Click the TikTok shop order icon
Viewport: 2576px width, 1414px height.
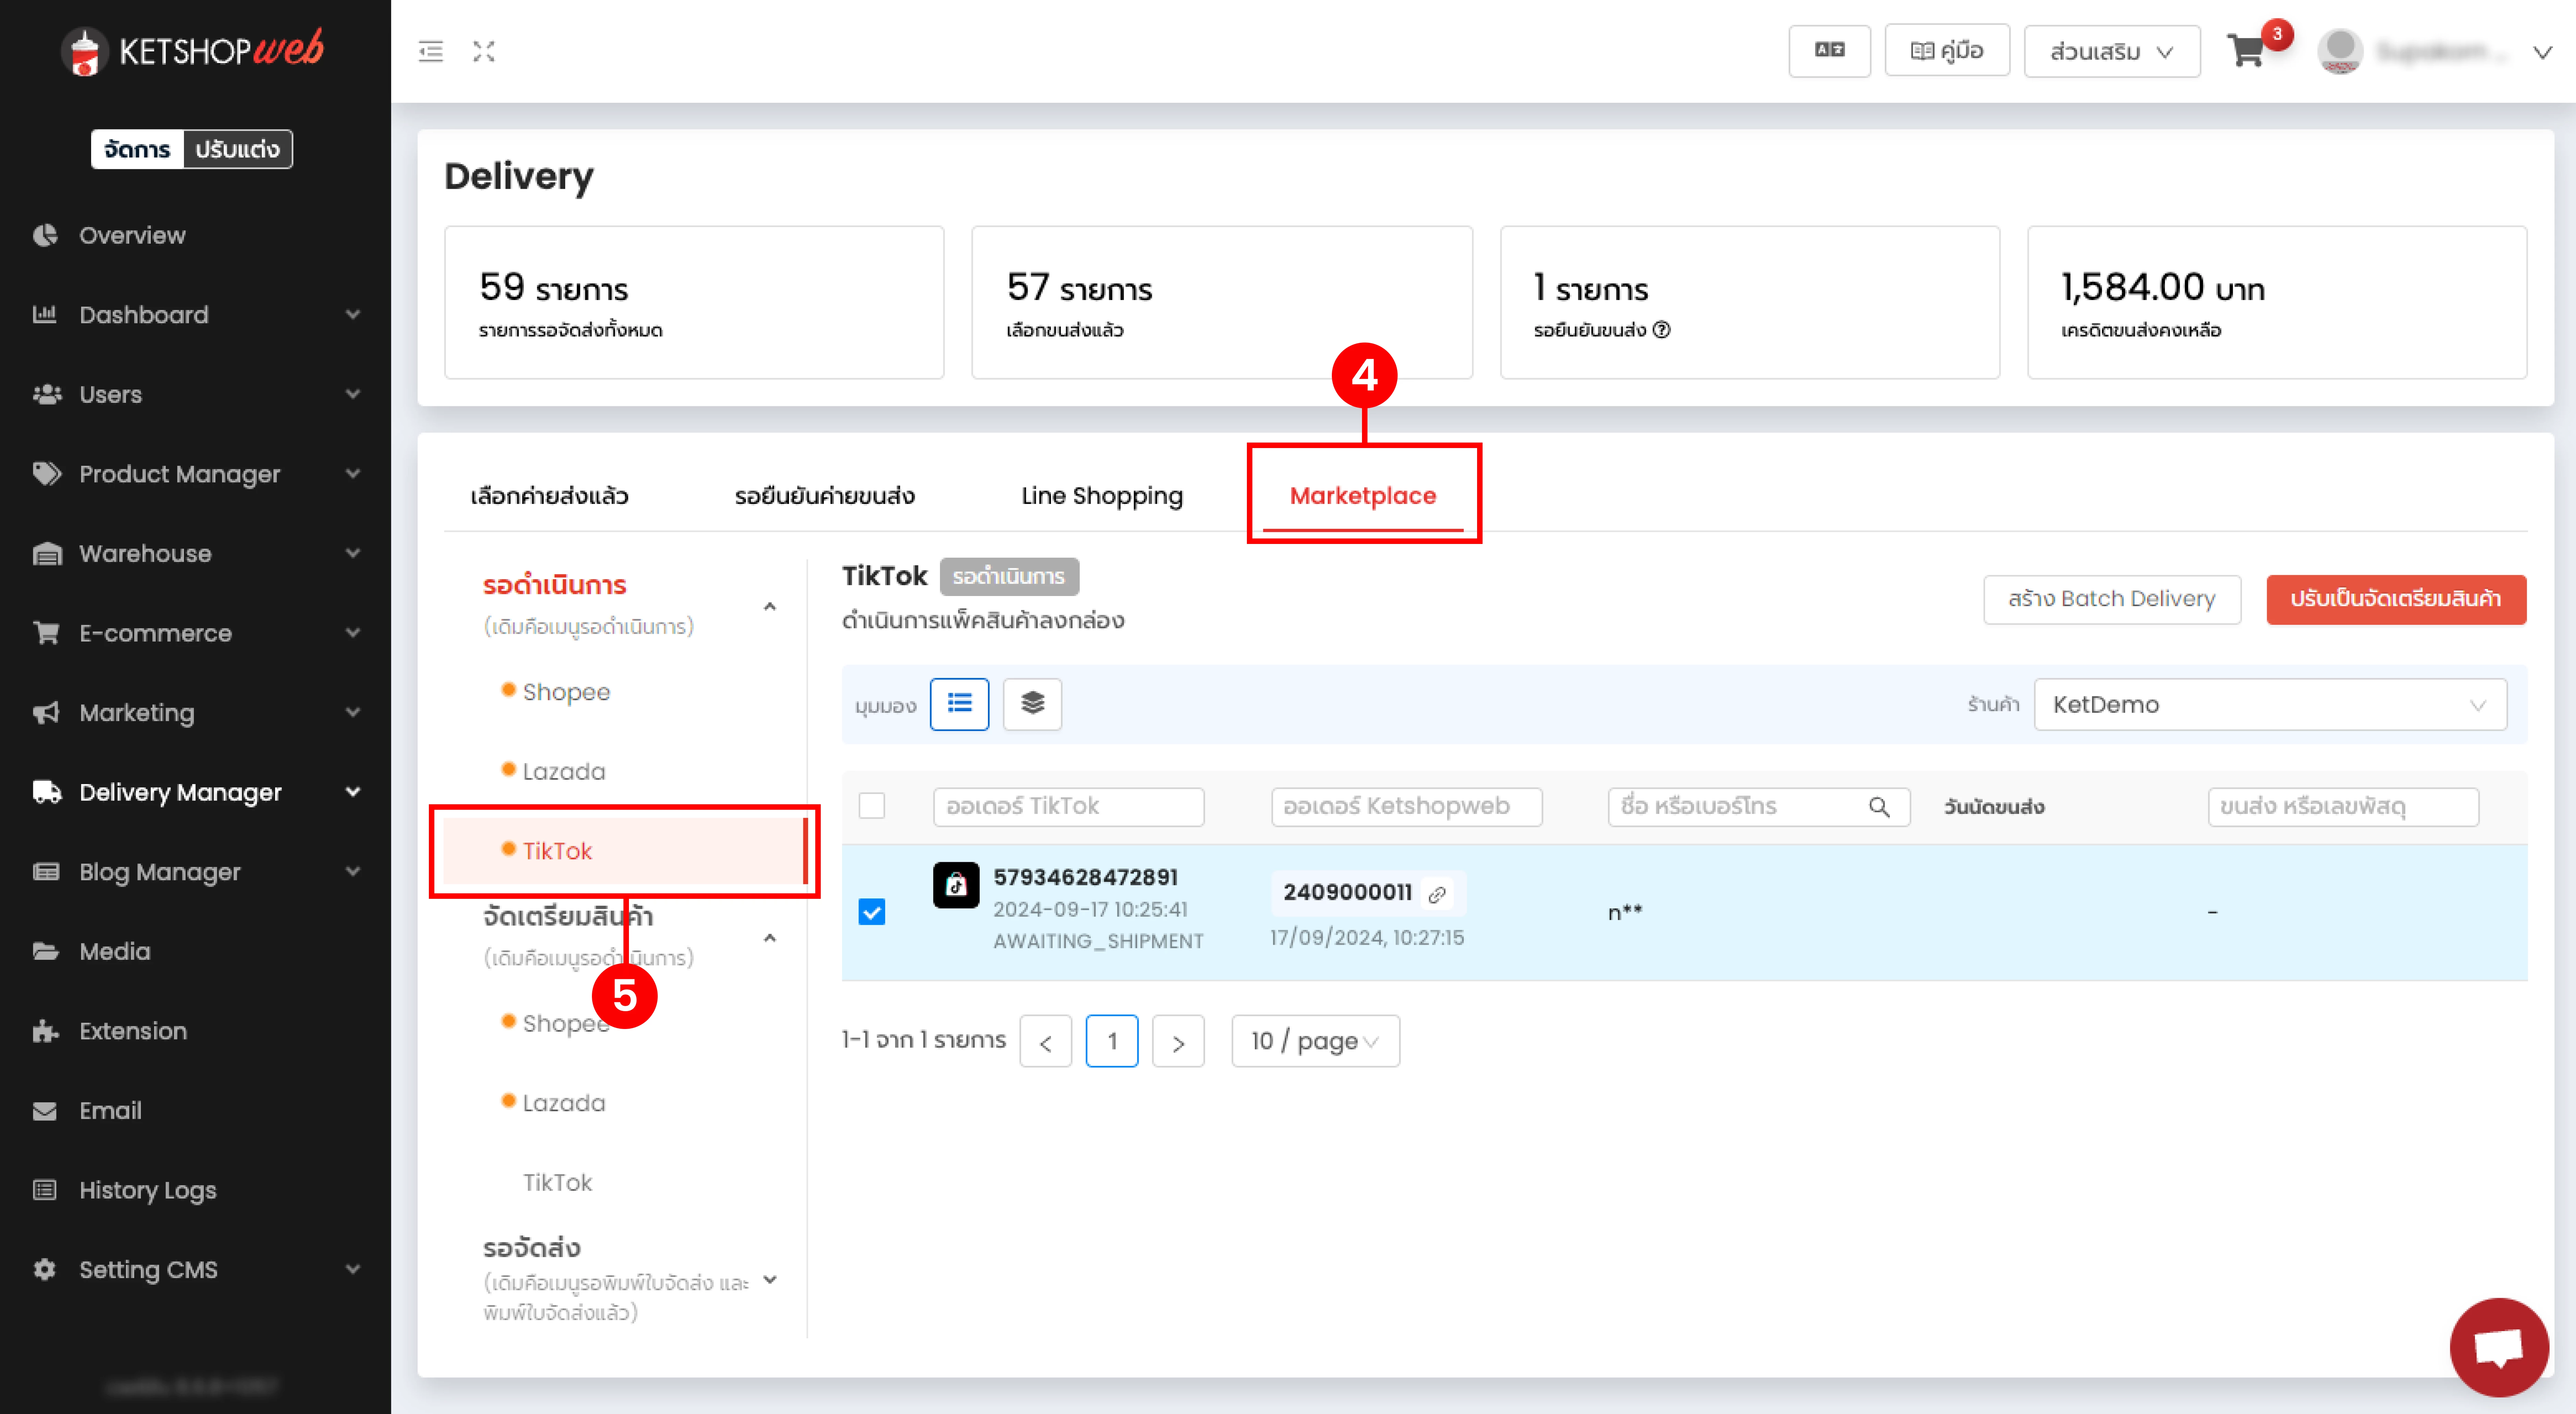956,885
